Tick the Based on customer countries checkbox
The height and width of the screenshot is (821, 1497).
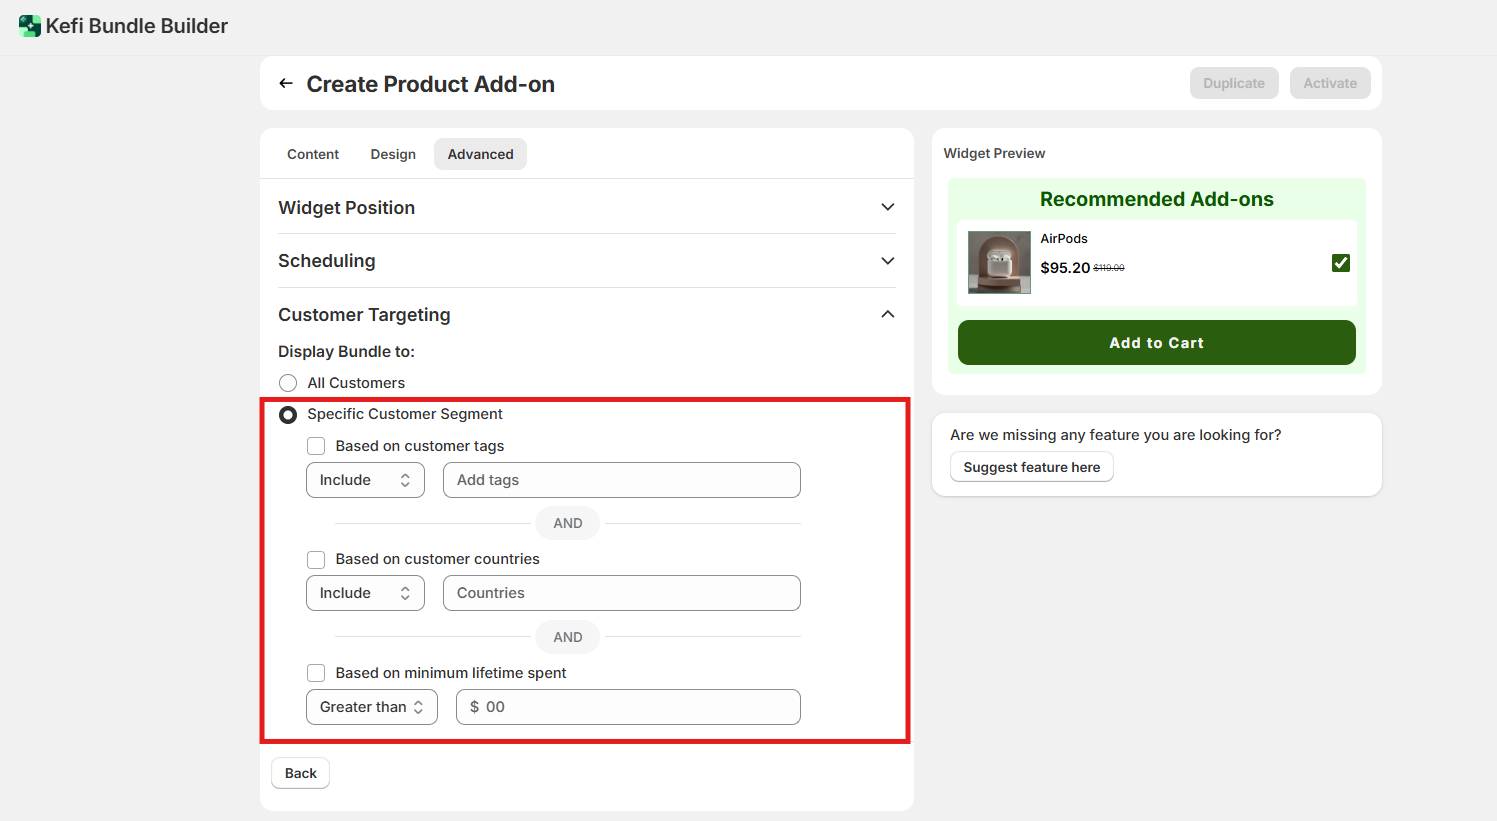pyautogui.click(x=316, y=559)
